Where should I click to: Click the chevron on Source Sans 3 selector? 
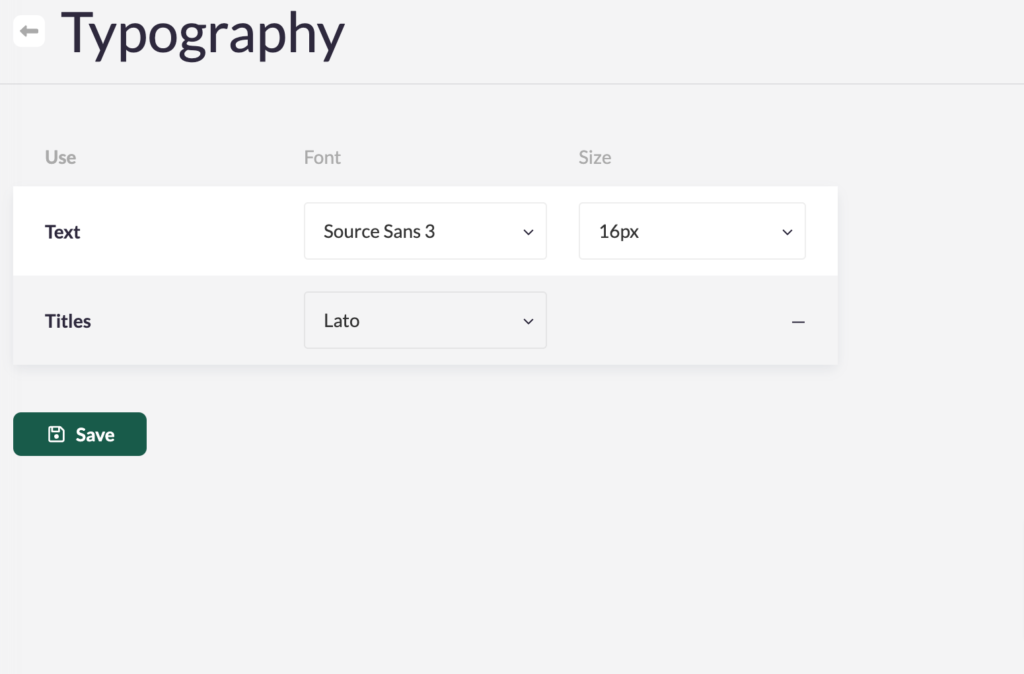click(528, 232)
